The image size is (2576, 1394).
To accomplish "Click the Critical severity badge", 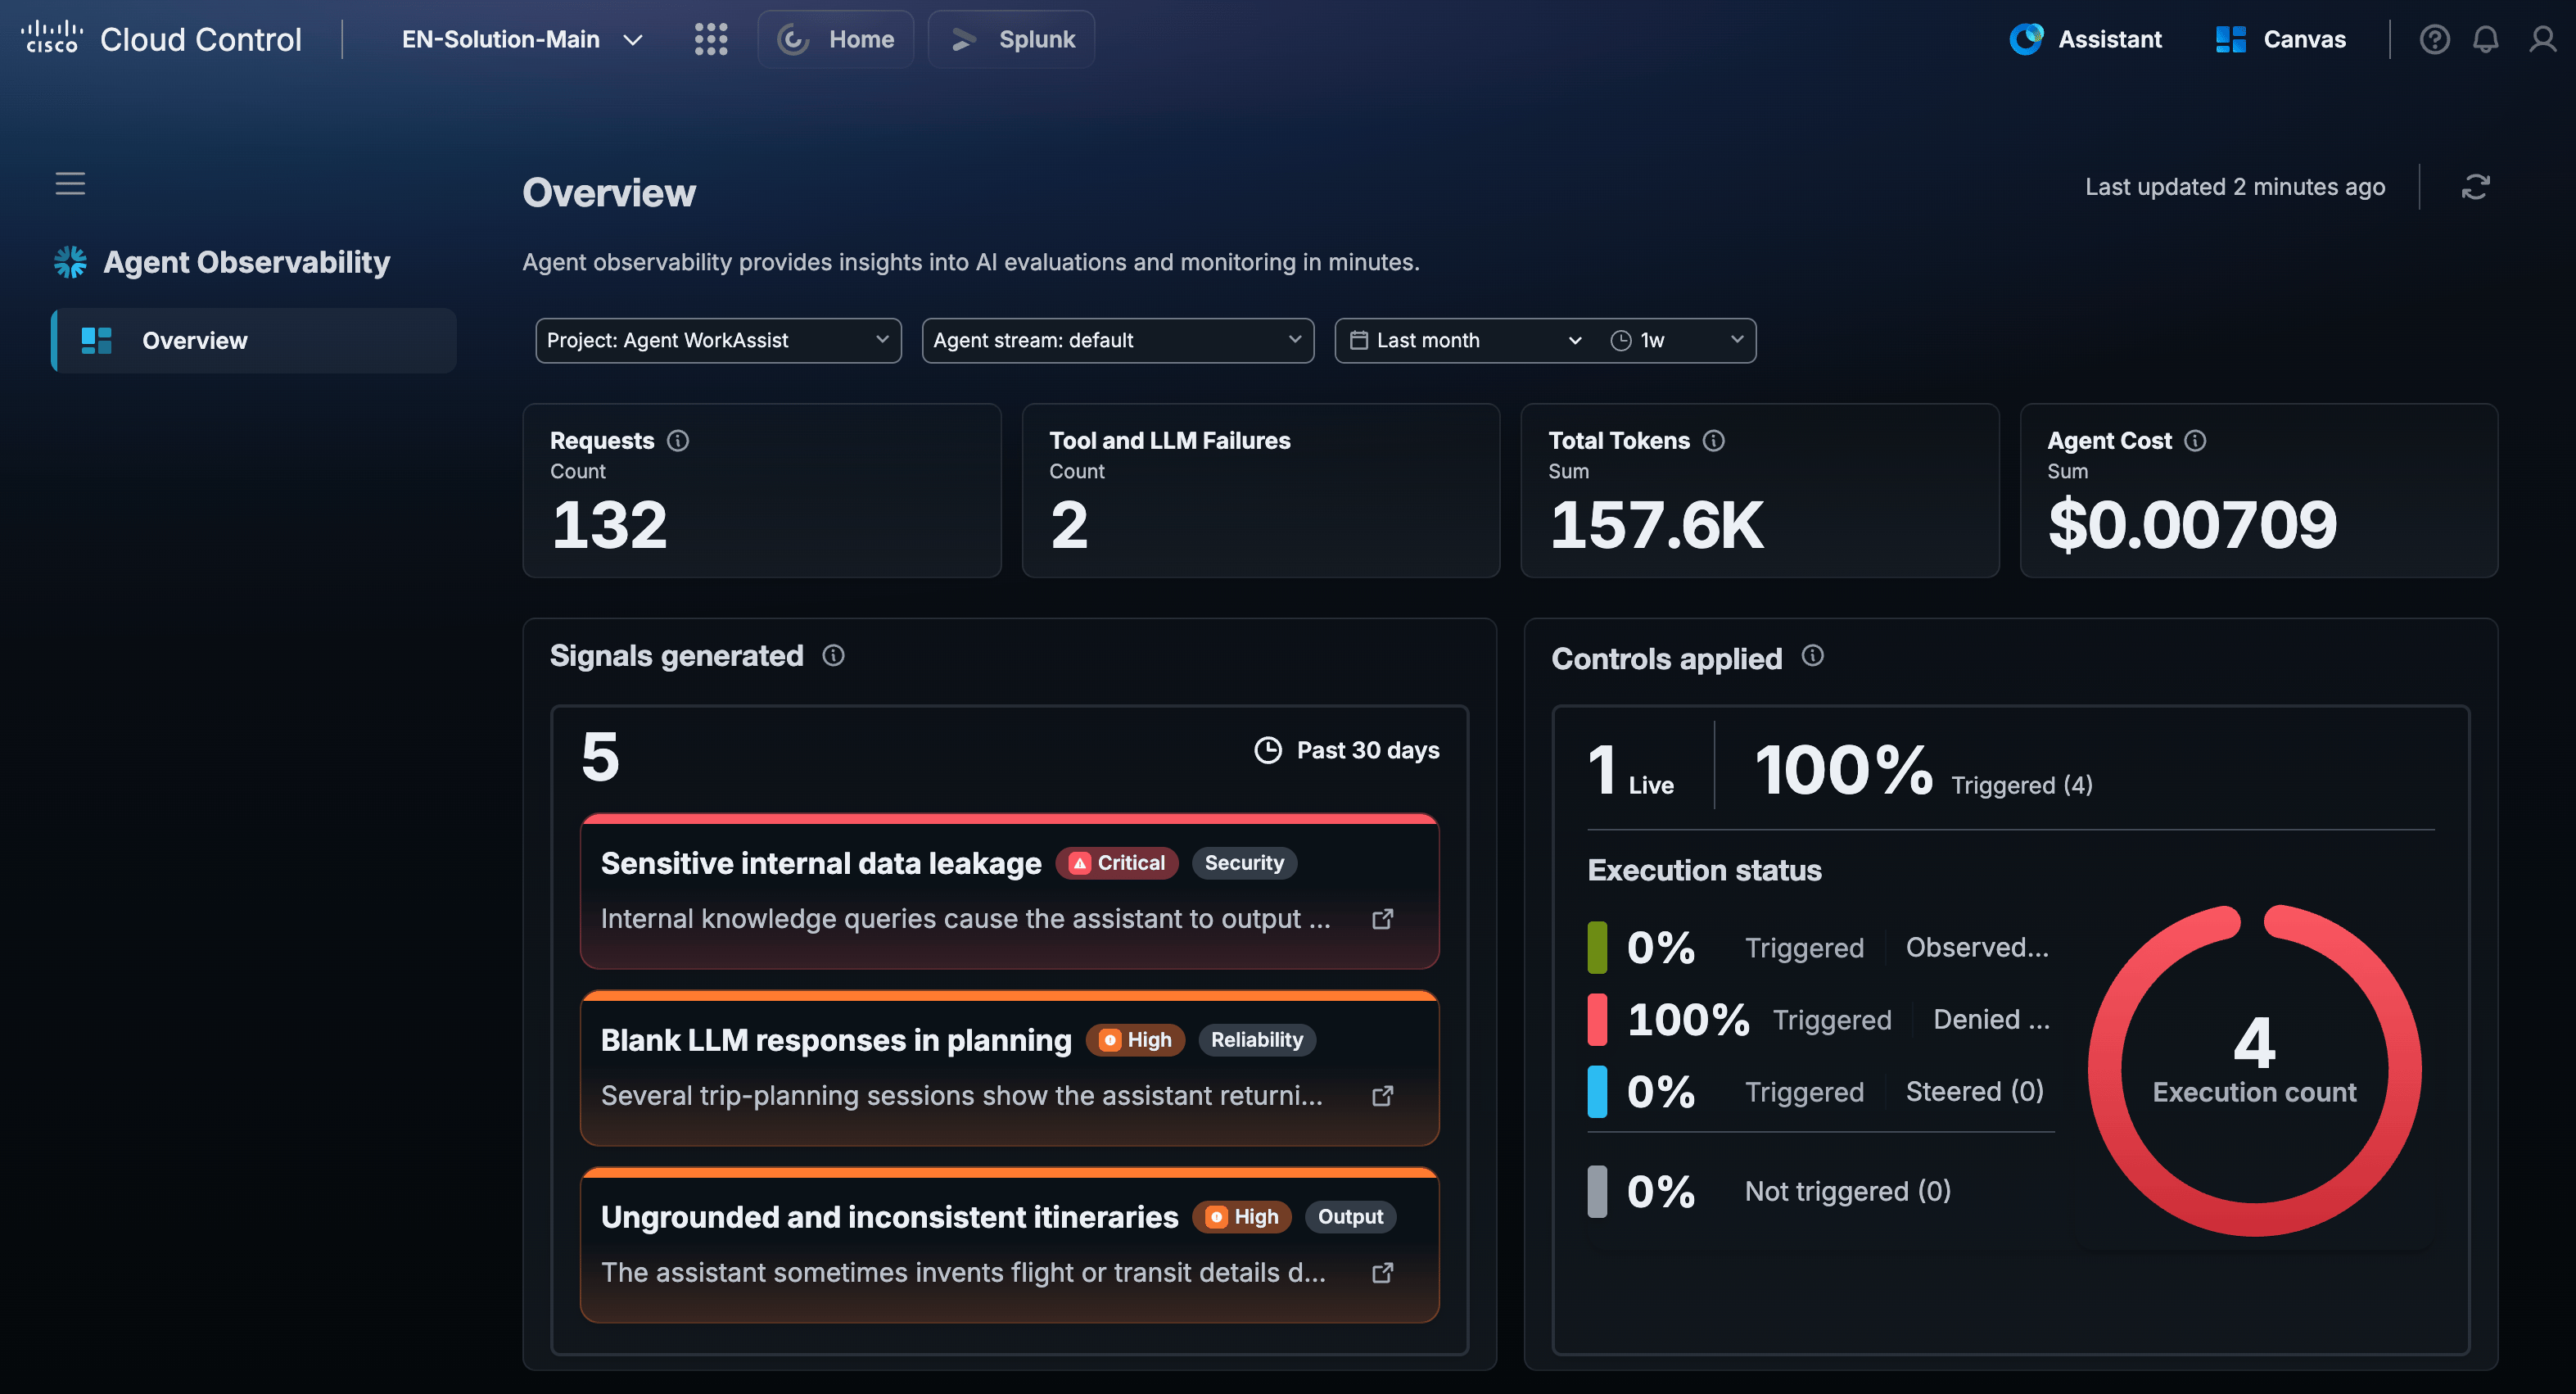I will (x=1116, y=863).
